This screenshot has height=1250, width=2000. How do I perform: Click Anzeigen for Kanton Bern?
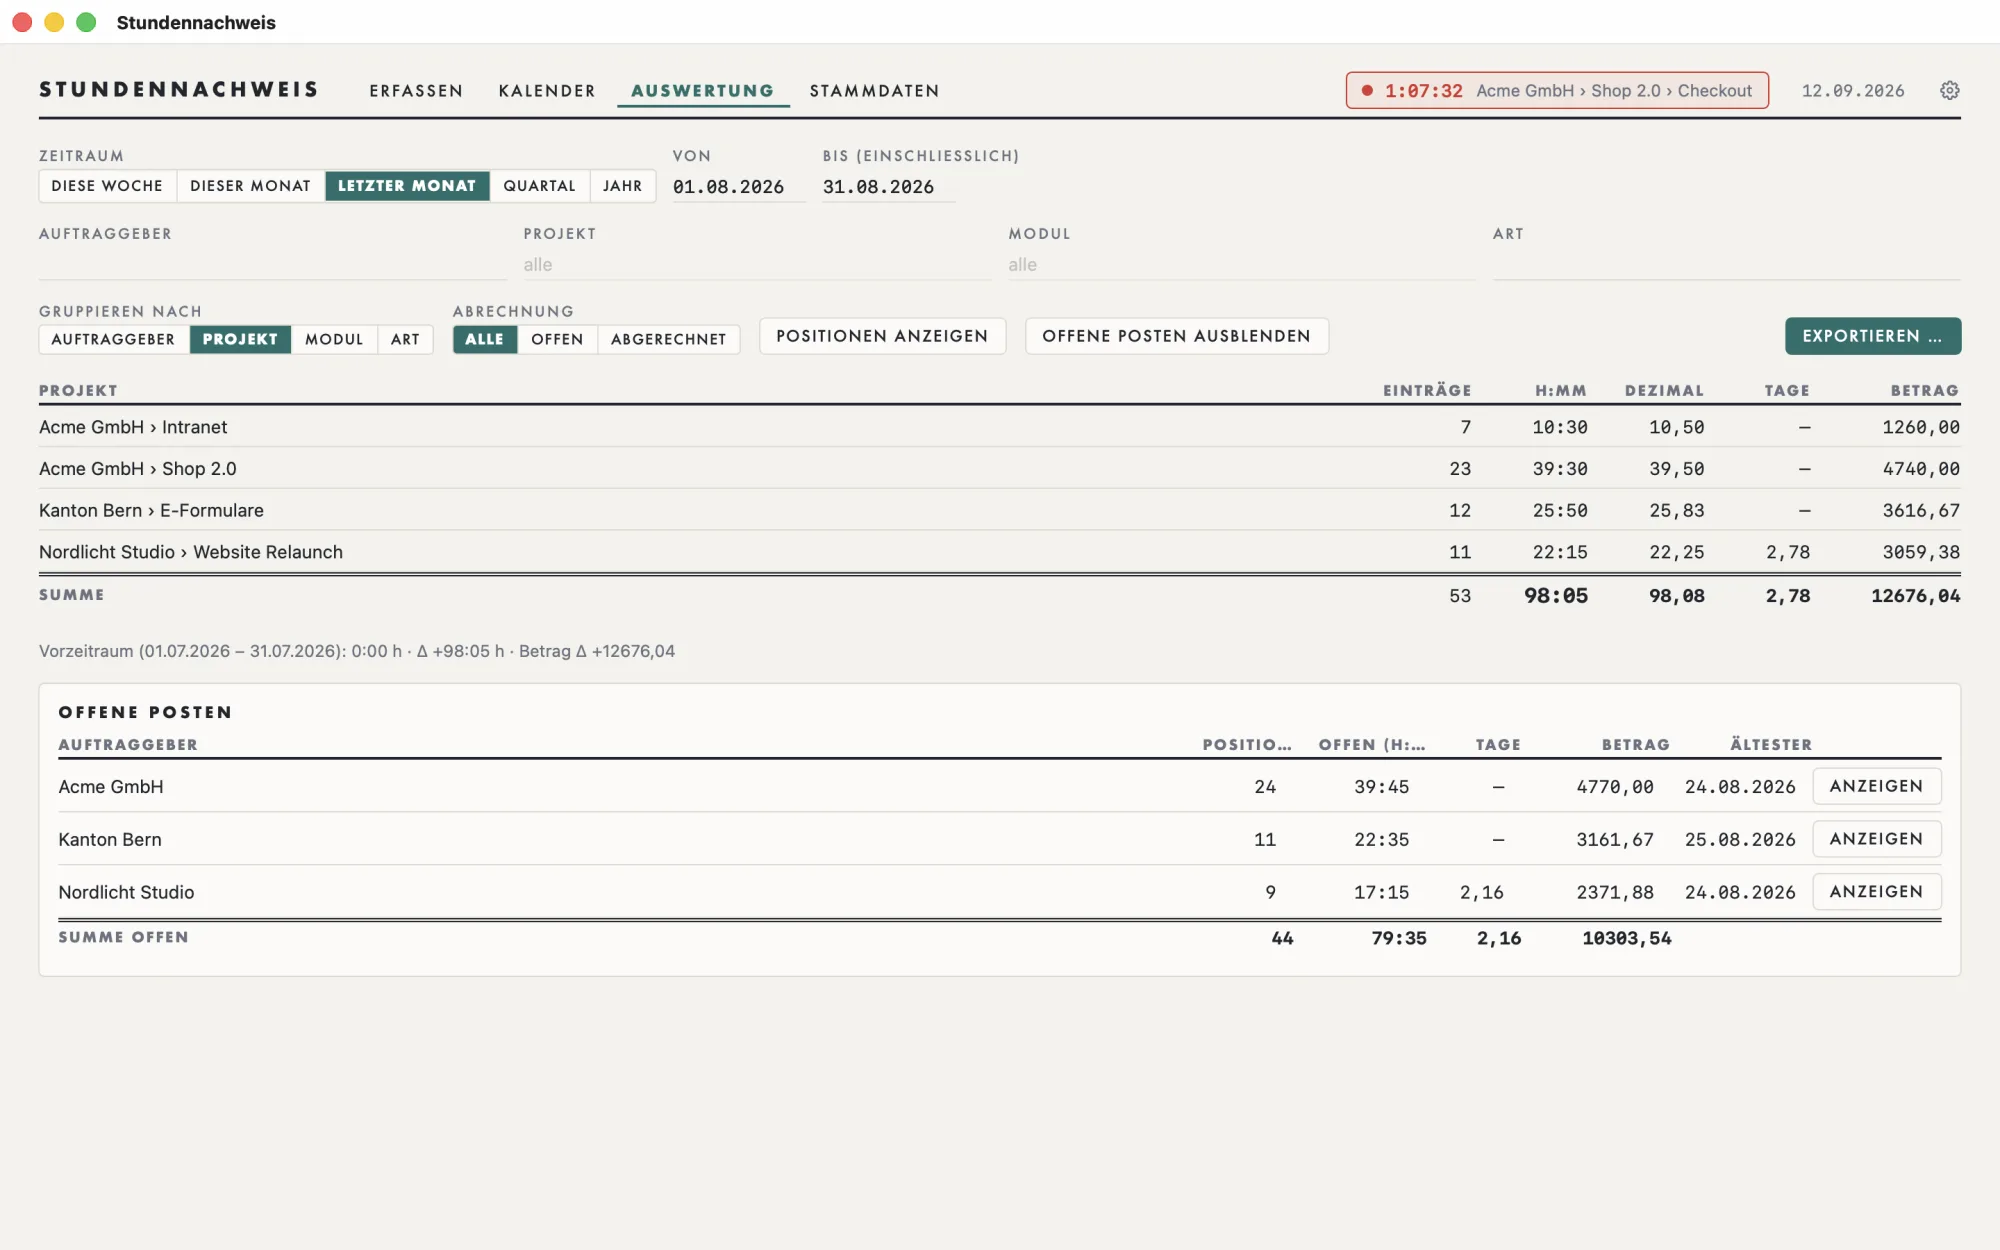coord(1876,839)
